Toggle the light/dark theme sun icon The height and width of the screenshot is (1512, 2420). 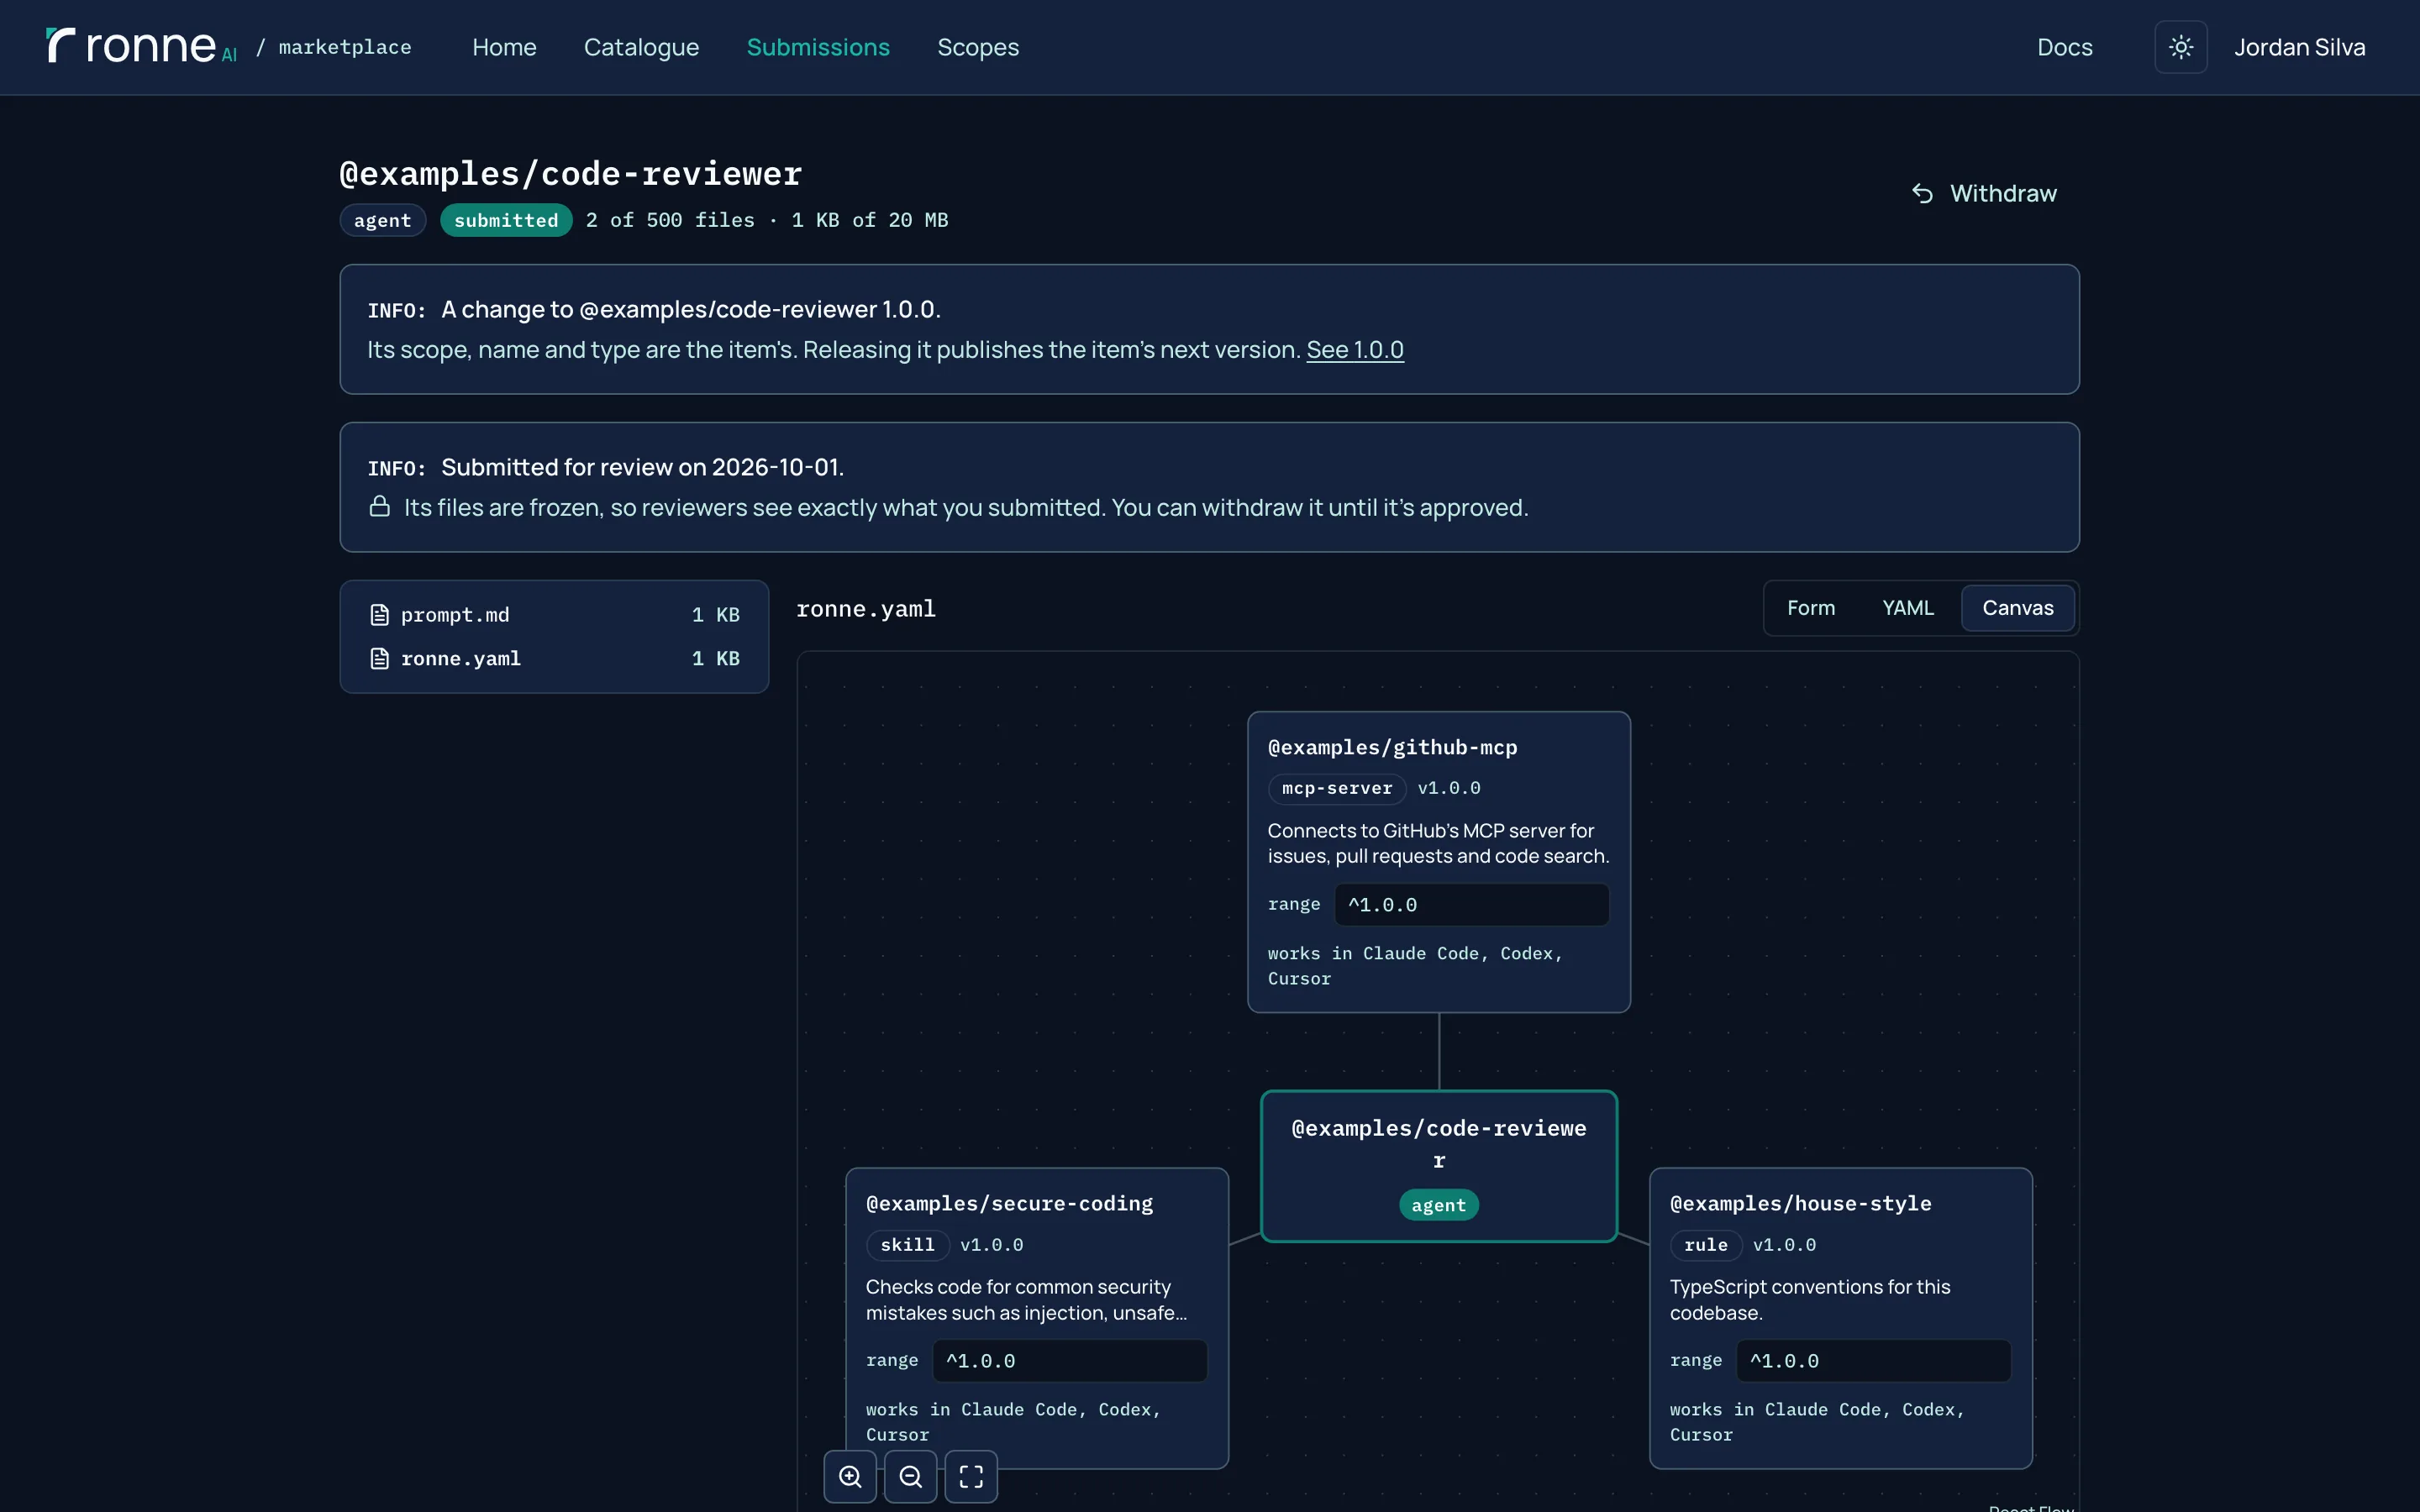pos(2180,47)
